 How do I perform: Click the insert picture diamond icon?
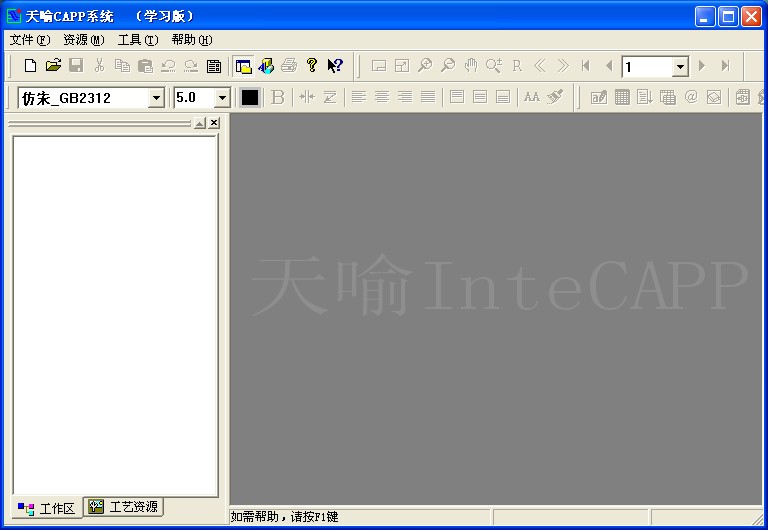[714, 97]
